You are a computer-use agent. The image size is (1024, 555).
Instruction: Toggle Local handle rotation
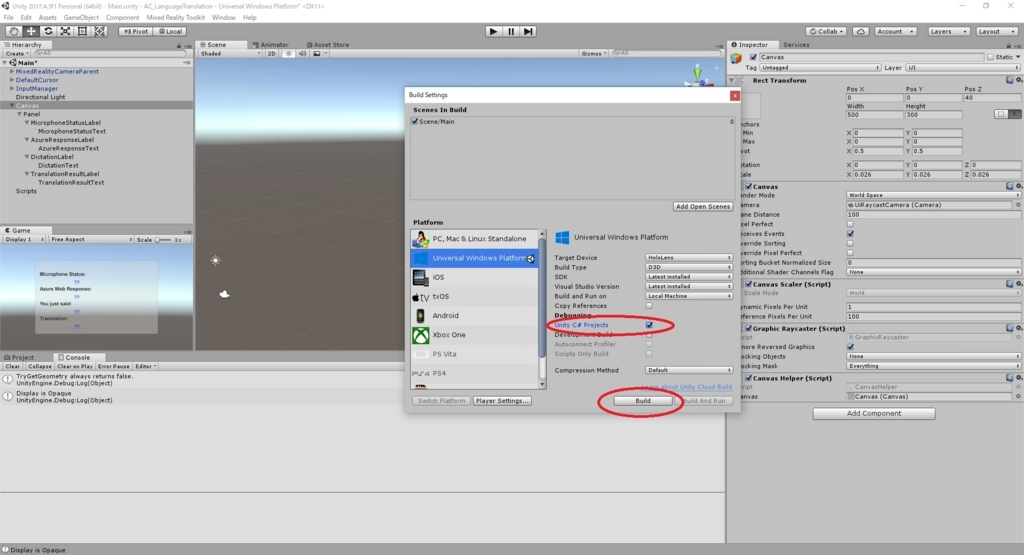[x=170, y=31]
